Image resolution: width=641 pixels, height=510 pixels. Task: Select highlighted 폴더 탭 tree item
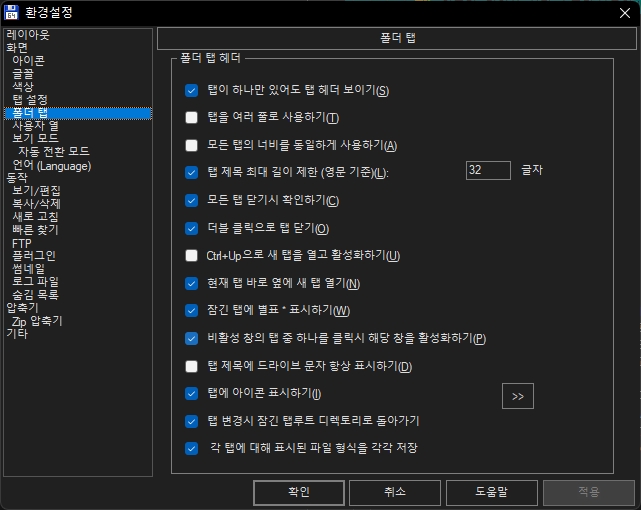click(78, 113)
